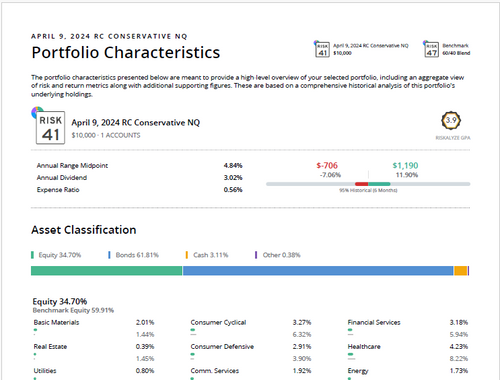Click the Equity 34.70% legend label
Screen dimensions: 500x380
60,255
